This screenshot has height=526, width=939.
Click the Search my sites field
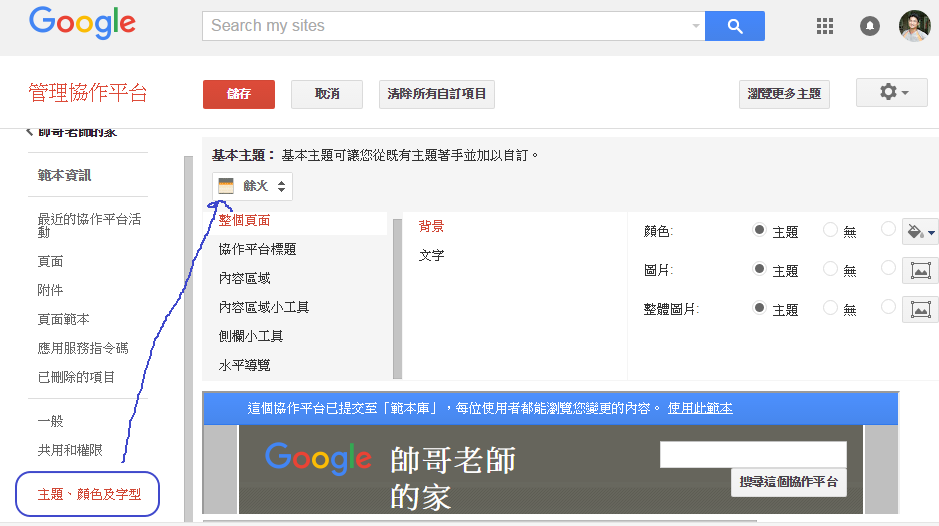click(445, 26)
